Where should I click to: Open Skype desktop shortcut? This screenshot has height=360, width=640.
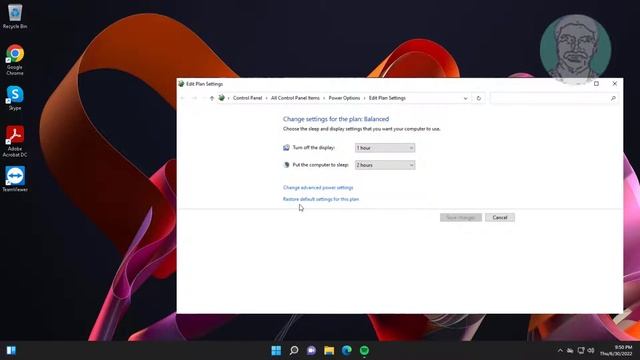15,98
